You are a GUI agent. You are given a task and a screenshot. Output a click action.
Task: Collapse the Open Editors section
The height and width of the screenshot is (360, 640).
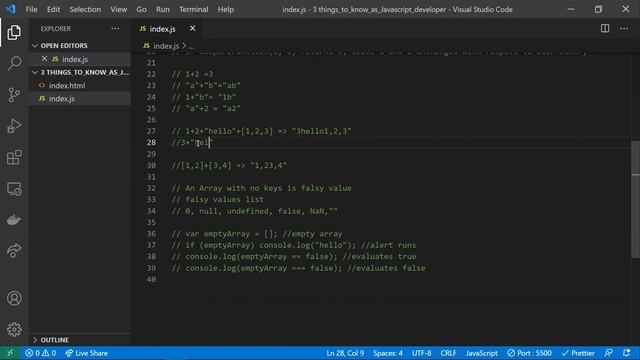point(80,45)
